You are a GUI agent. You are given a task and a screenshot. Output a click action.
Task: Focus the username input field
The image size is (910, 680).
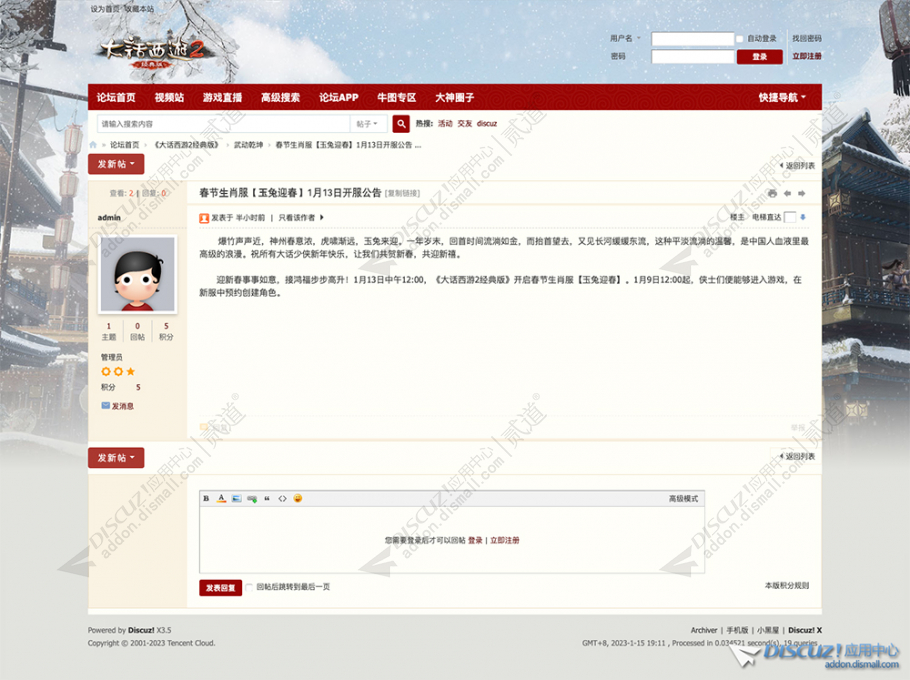pyautogui.click(x=692, y=39)
